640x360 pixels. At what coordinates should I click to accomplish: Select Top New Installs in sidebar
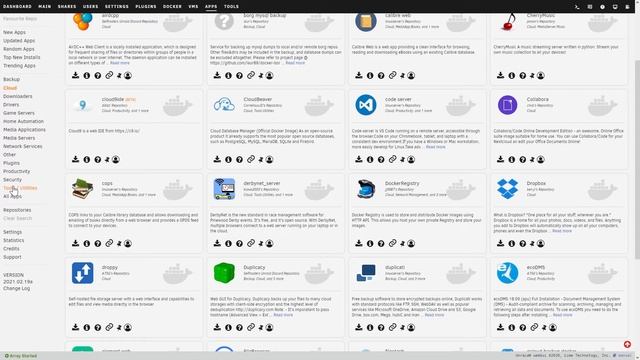click(x=22, y=57)
